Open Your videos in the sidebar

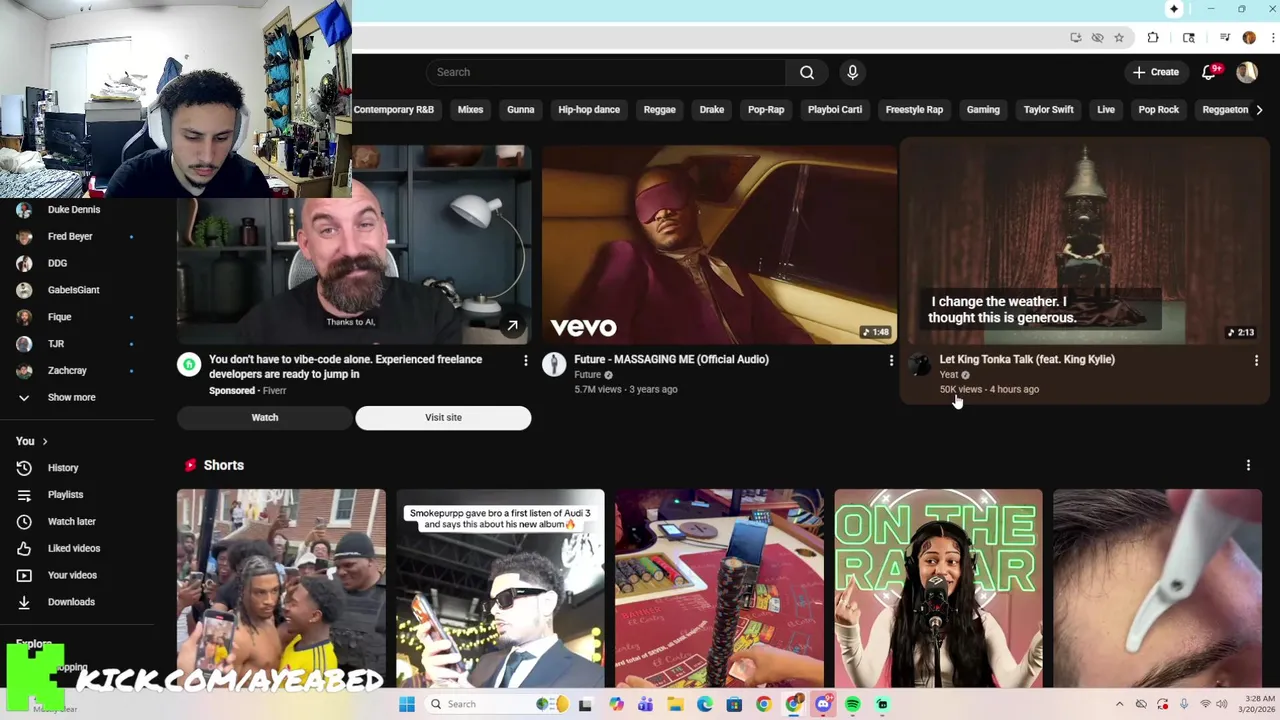(72, 576)
